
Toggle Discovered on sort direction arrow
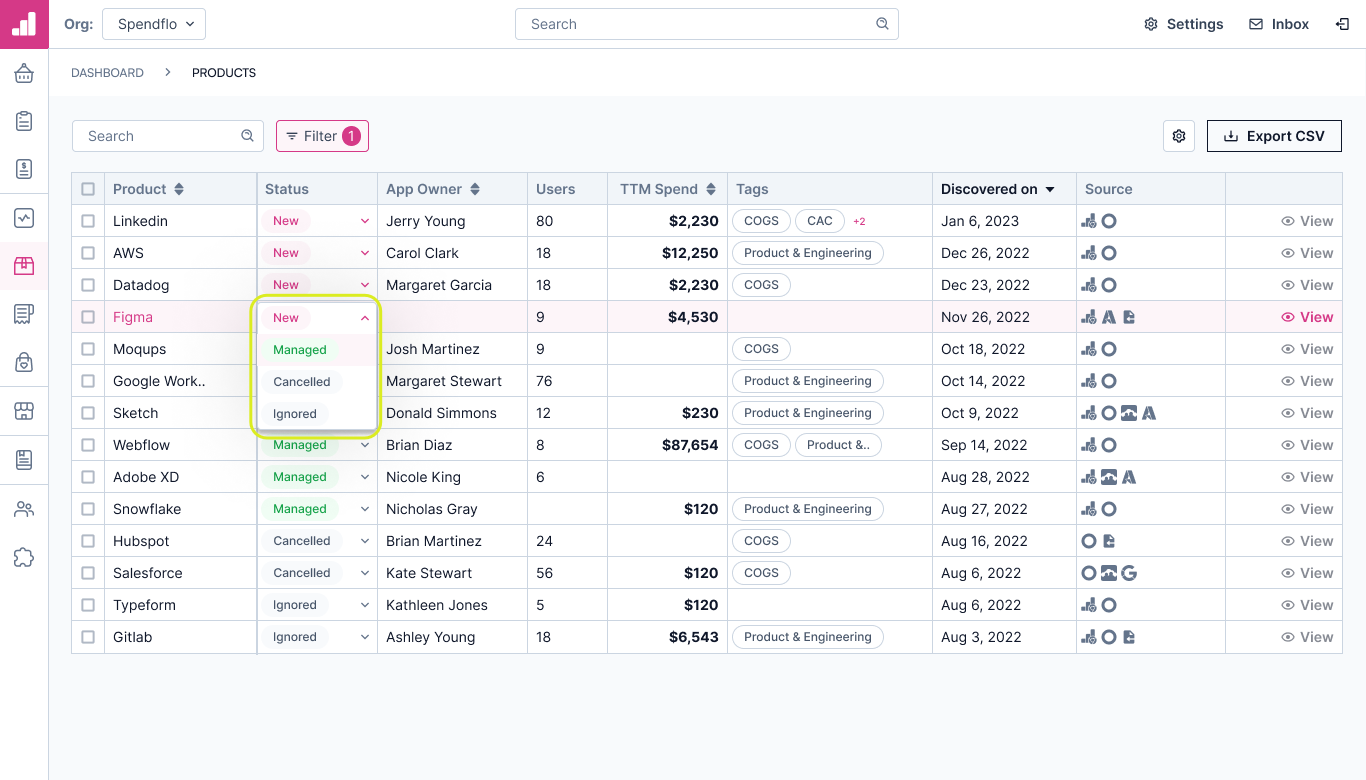point(1050,189)
